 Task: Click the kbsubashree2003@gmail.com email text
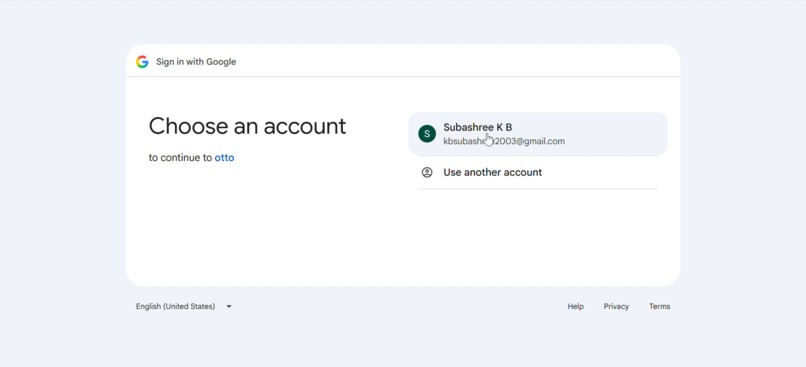tap(504, 141)
